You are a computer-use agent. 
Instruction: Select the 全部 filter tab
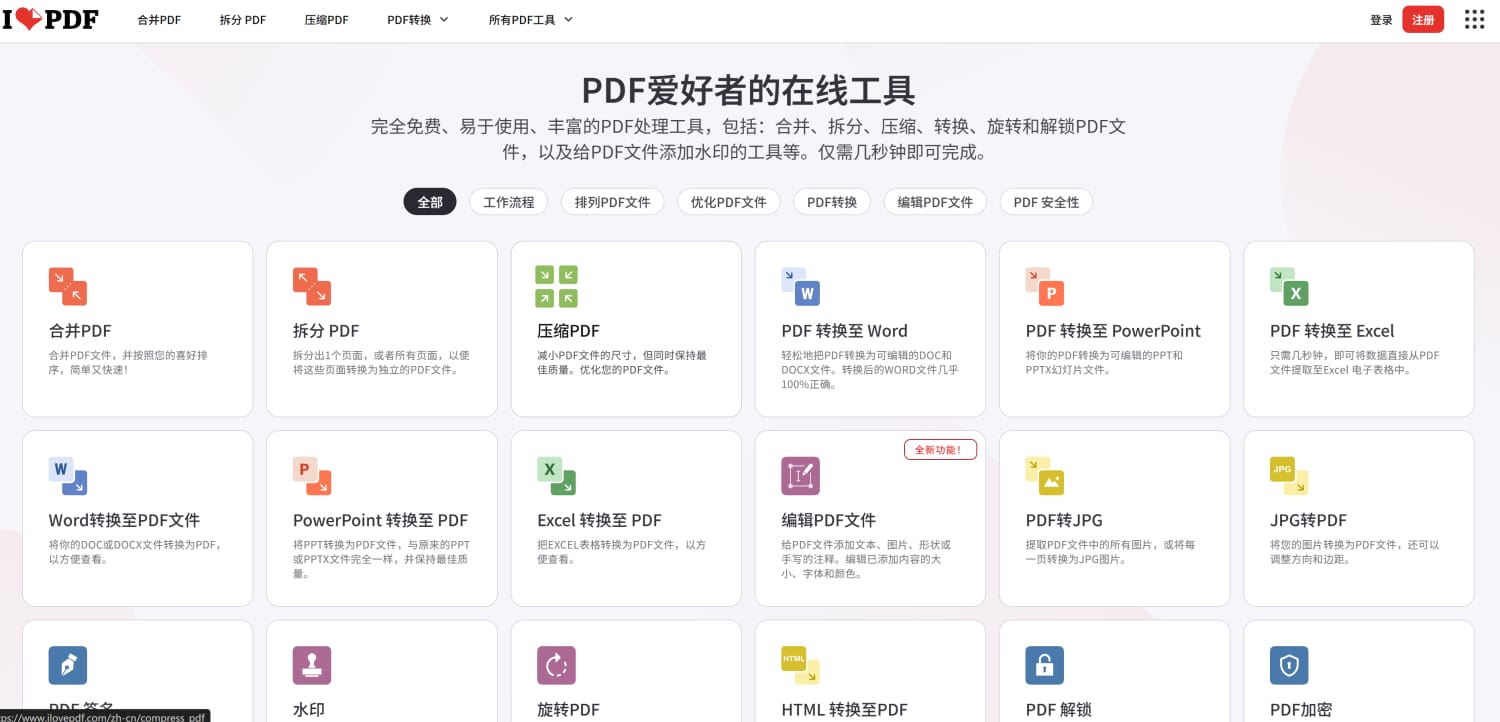pos(430,202)
